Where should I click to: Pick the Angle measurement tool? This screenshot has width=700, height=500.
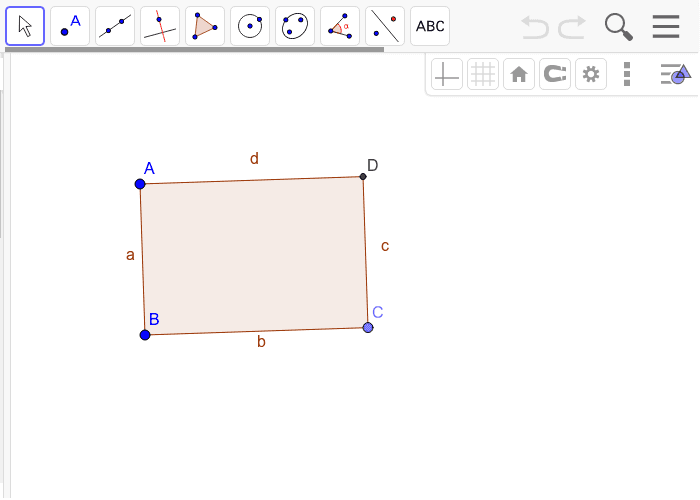340,26
